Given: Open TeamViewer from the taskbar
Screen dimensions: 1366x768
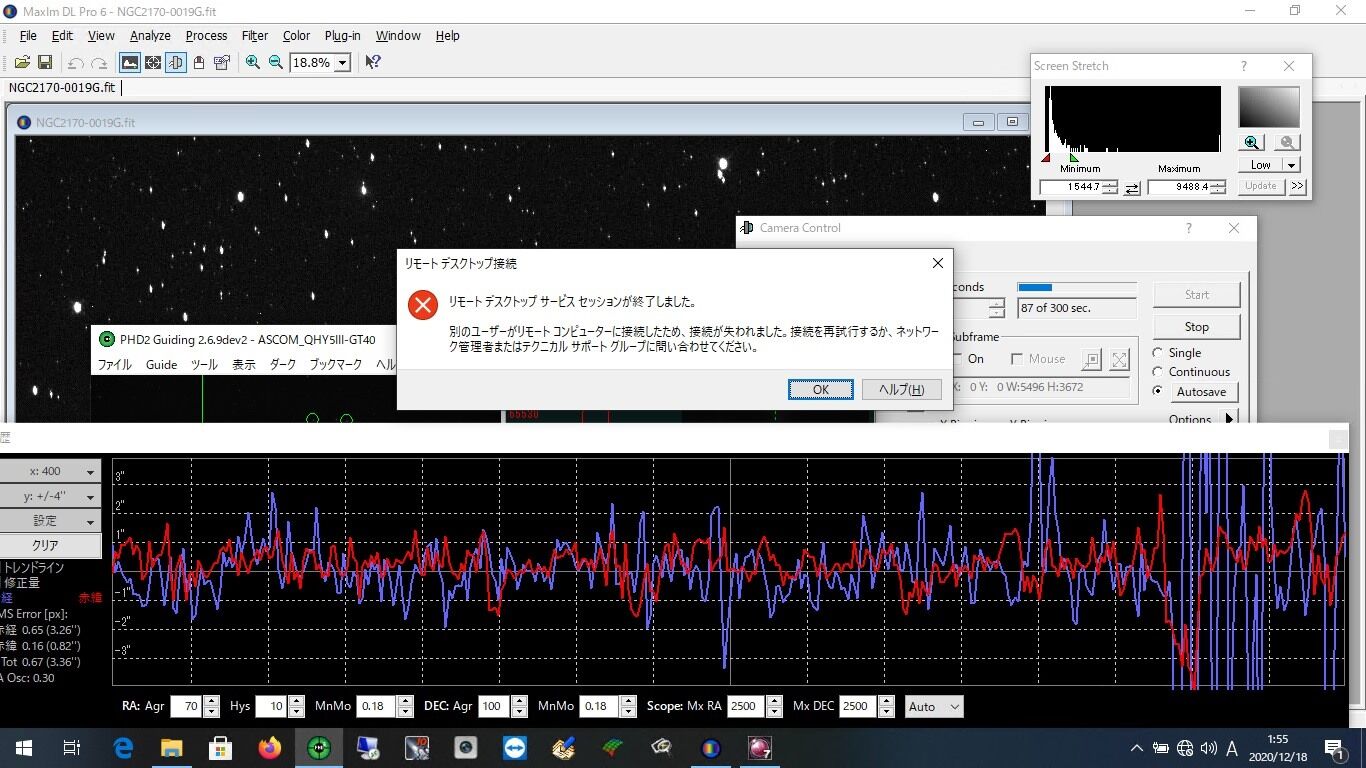Looking at the screenshot, I should click(515, 748).
